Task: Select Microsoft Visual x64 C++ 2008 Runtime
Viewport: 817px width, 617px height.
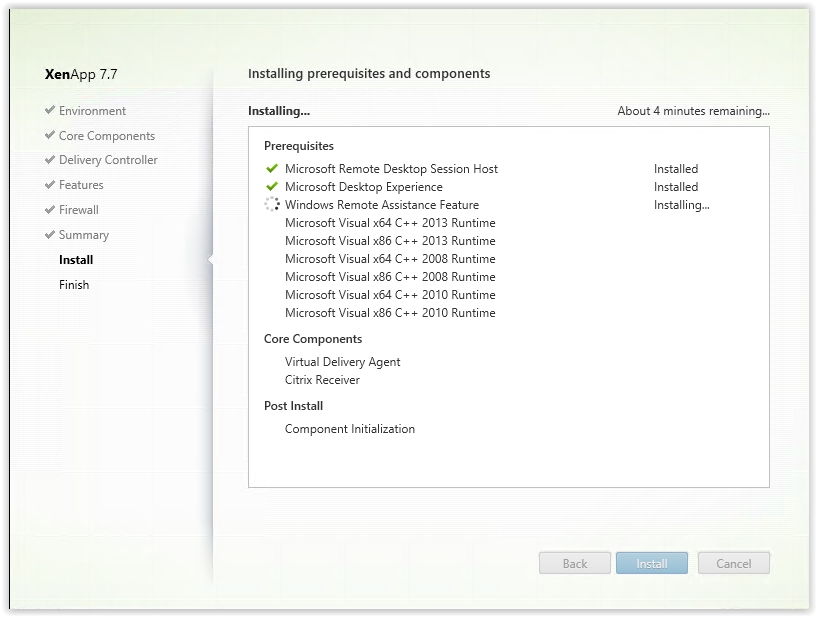Action: (390, 259)
